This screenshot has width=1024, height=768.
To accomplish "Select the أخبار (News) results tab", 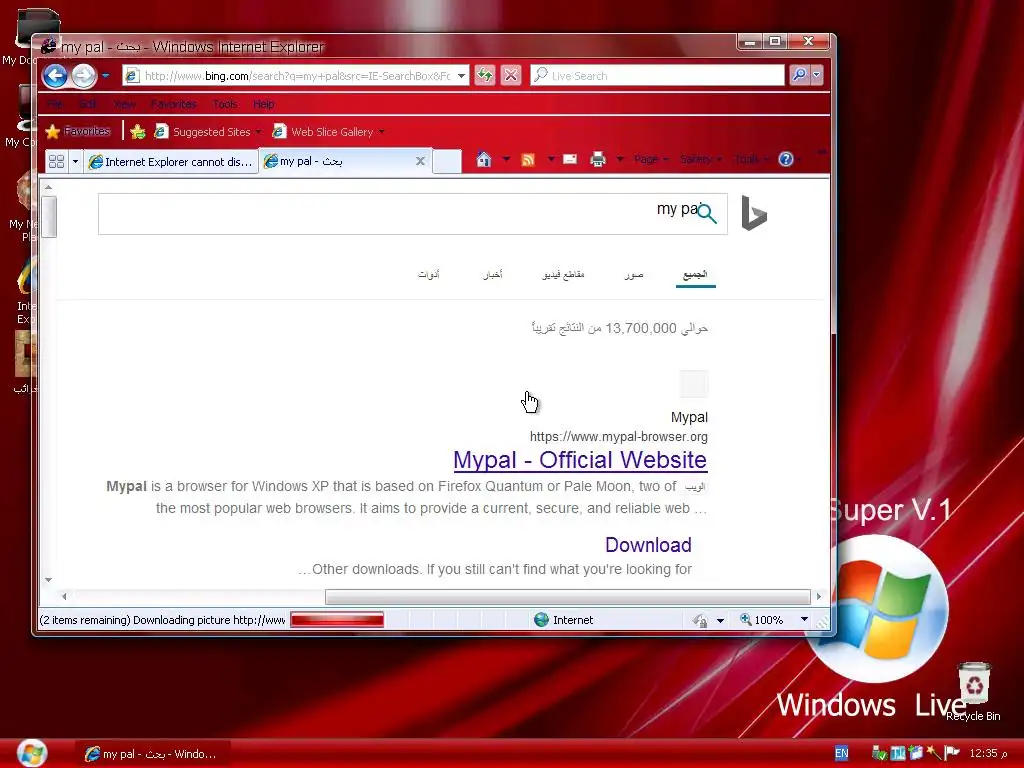I will coord(492,274).
